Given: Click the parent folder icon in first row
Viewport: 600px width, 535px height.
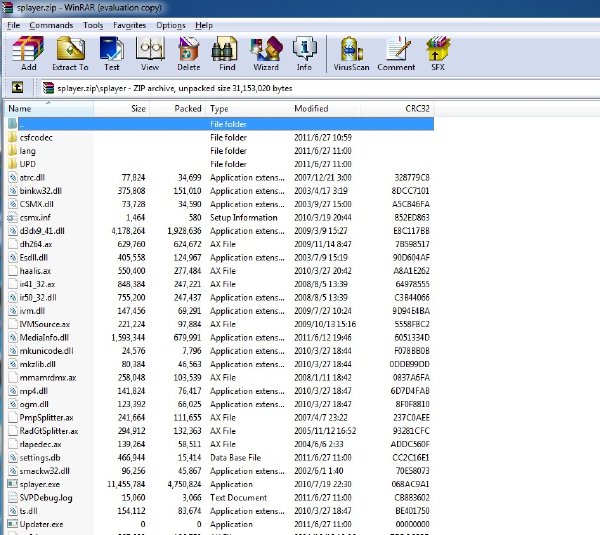Looking at the screenshot, I should click(x=13, y=124).
